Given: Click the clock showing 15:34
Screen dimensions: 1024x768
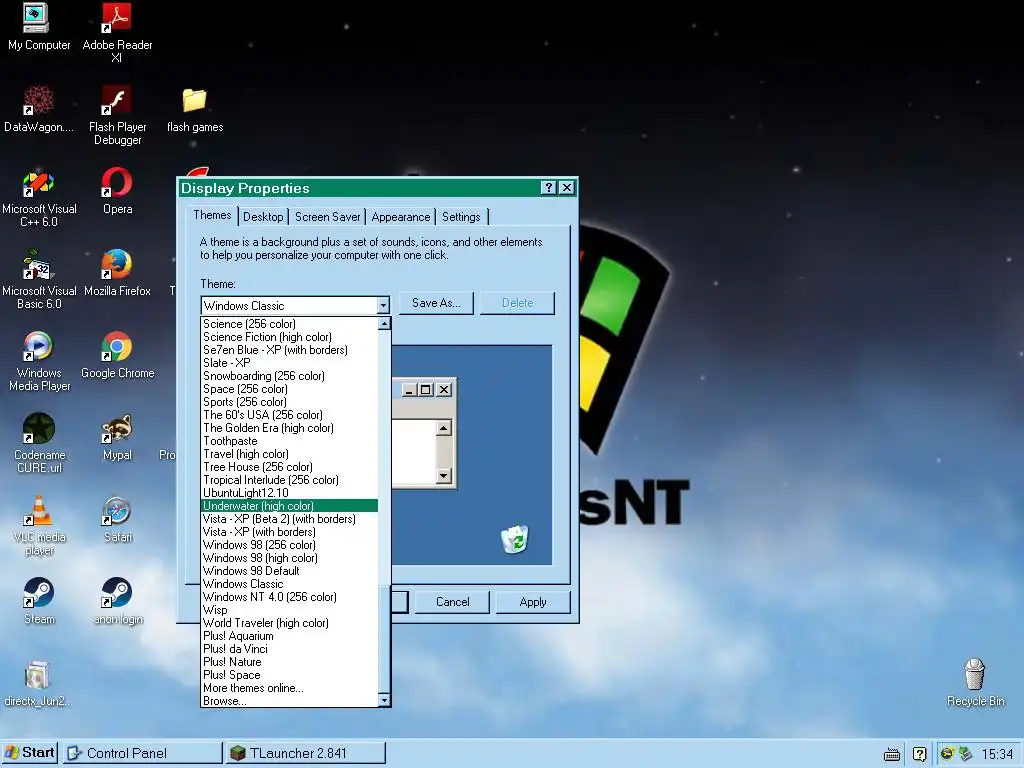Looking at the screenshot, I should (x=997, y=754).
